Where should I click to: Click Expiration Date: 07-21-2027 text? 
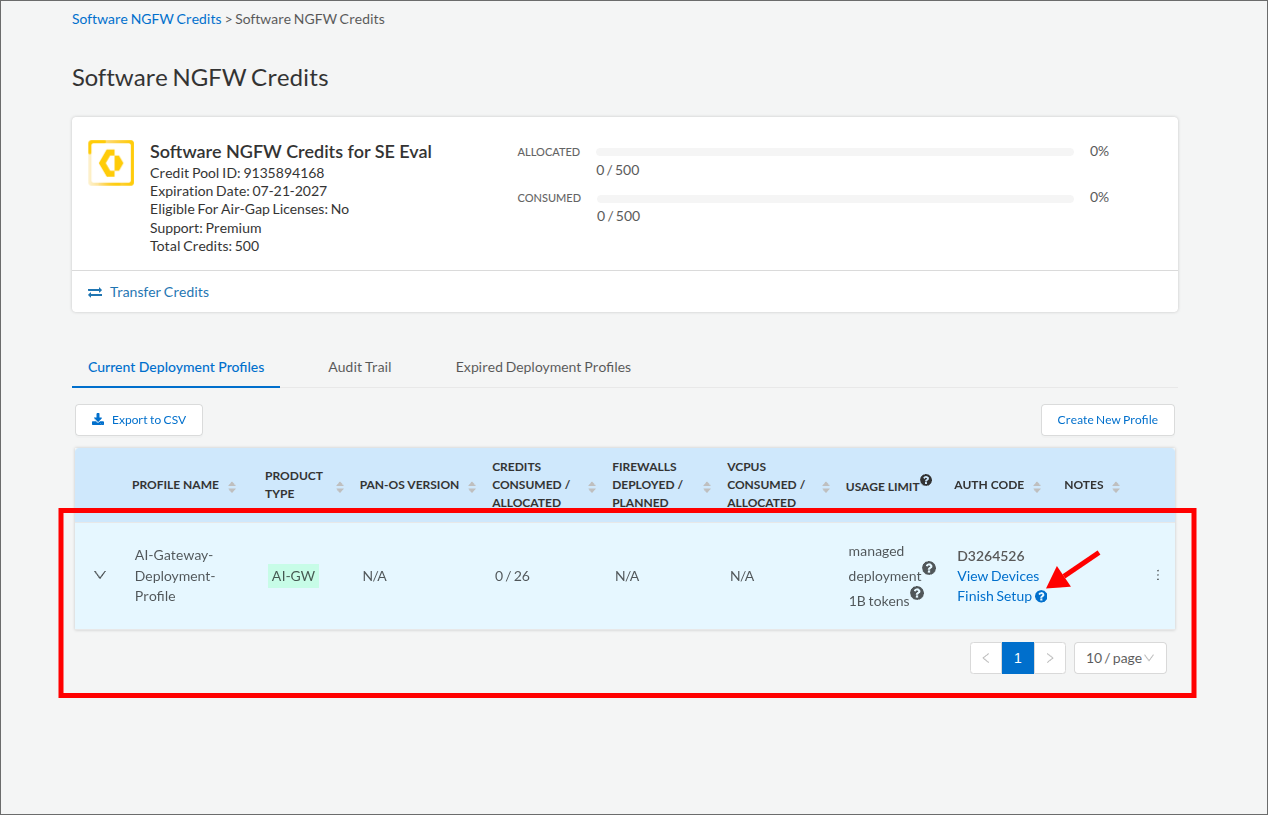pos(239,191)
